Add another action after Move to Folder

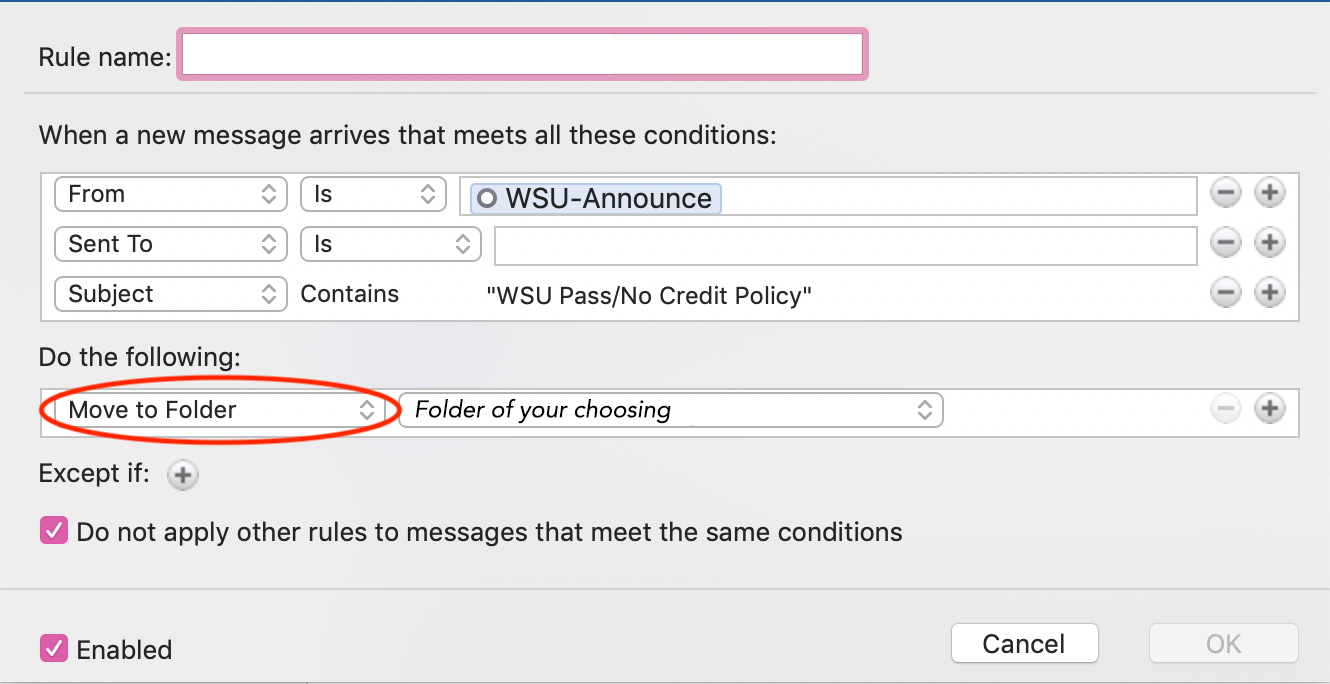point(1269,409)
